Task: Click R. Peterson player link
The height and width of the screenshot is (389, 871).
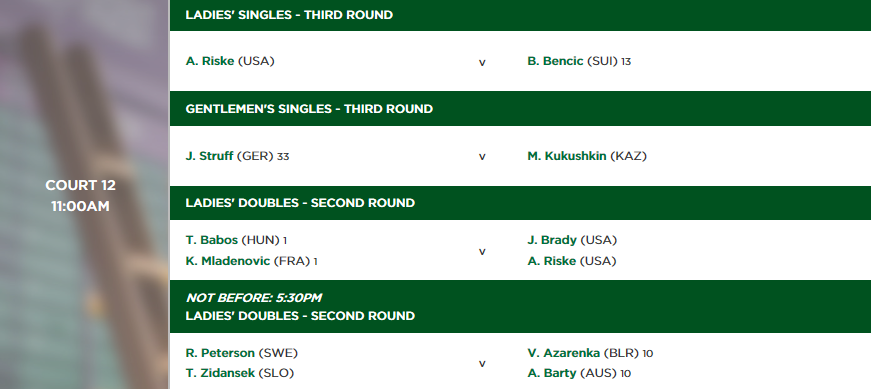Action: tap(220, 353)
